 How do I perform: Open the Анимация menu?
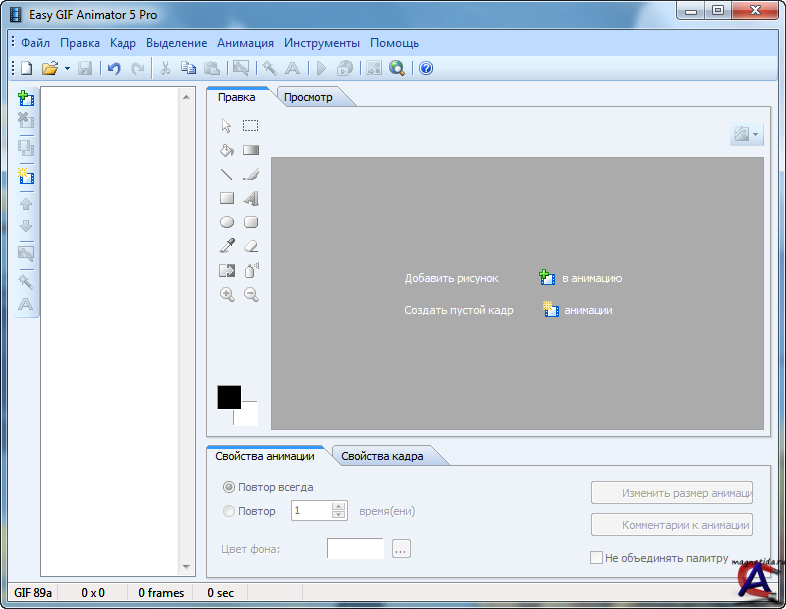tap(245, 43)
